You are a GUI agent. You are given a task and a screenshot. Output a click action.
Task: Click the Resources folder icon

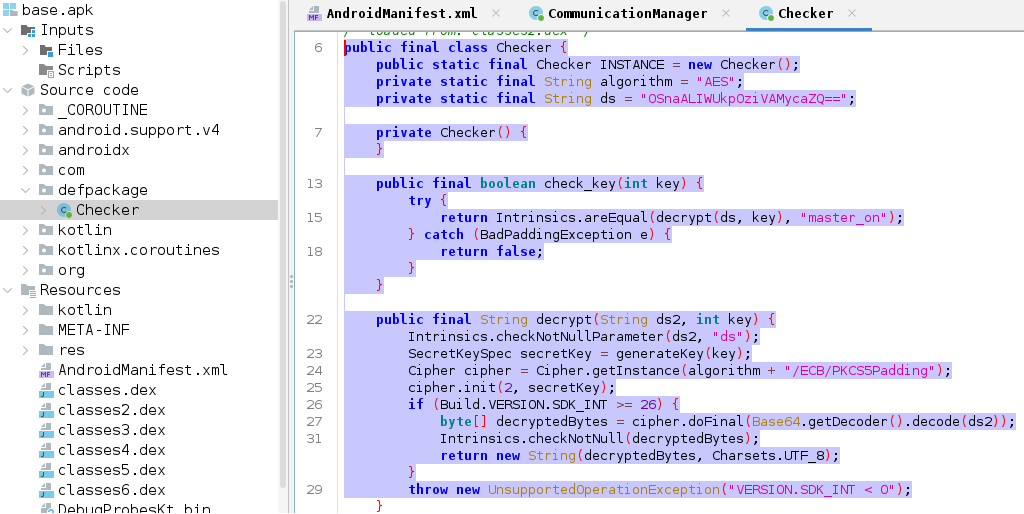(x=28, y=290)
